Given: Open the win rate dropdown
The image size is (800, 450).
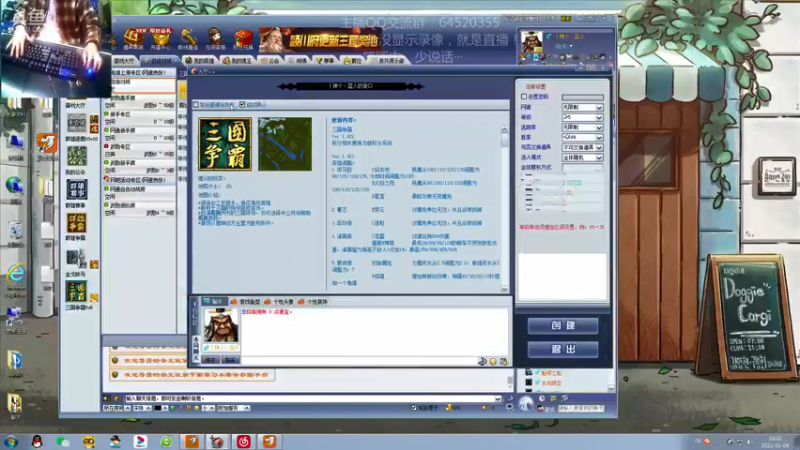Looking at the screenshot, I should click(x=582, y=137).
